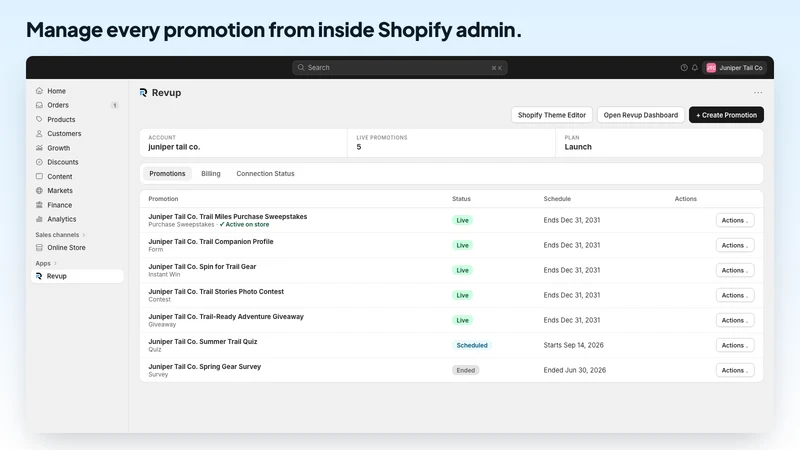
Task: Click Open Revup Dashboard button
Action: point(641,115)
